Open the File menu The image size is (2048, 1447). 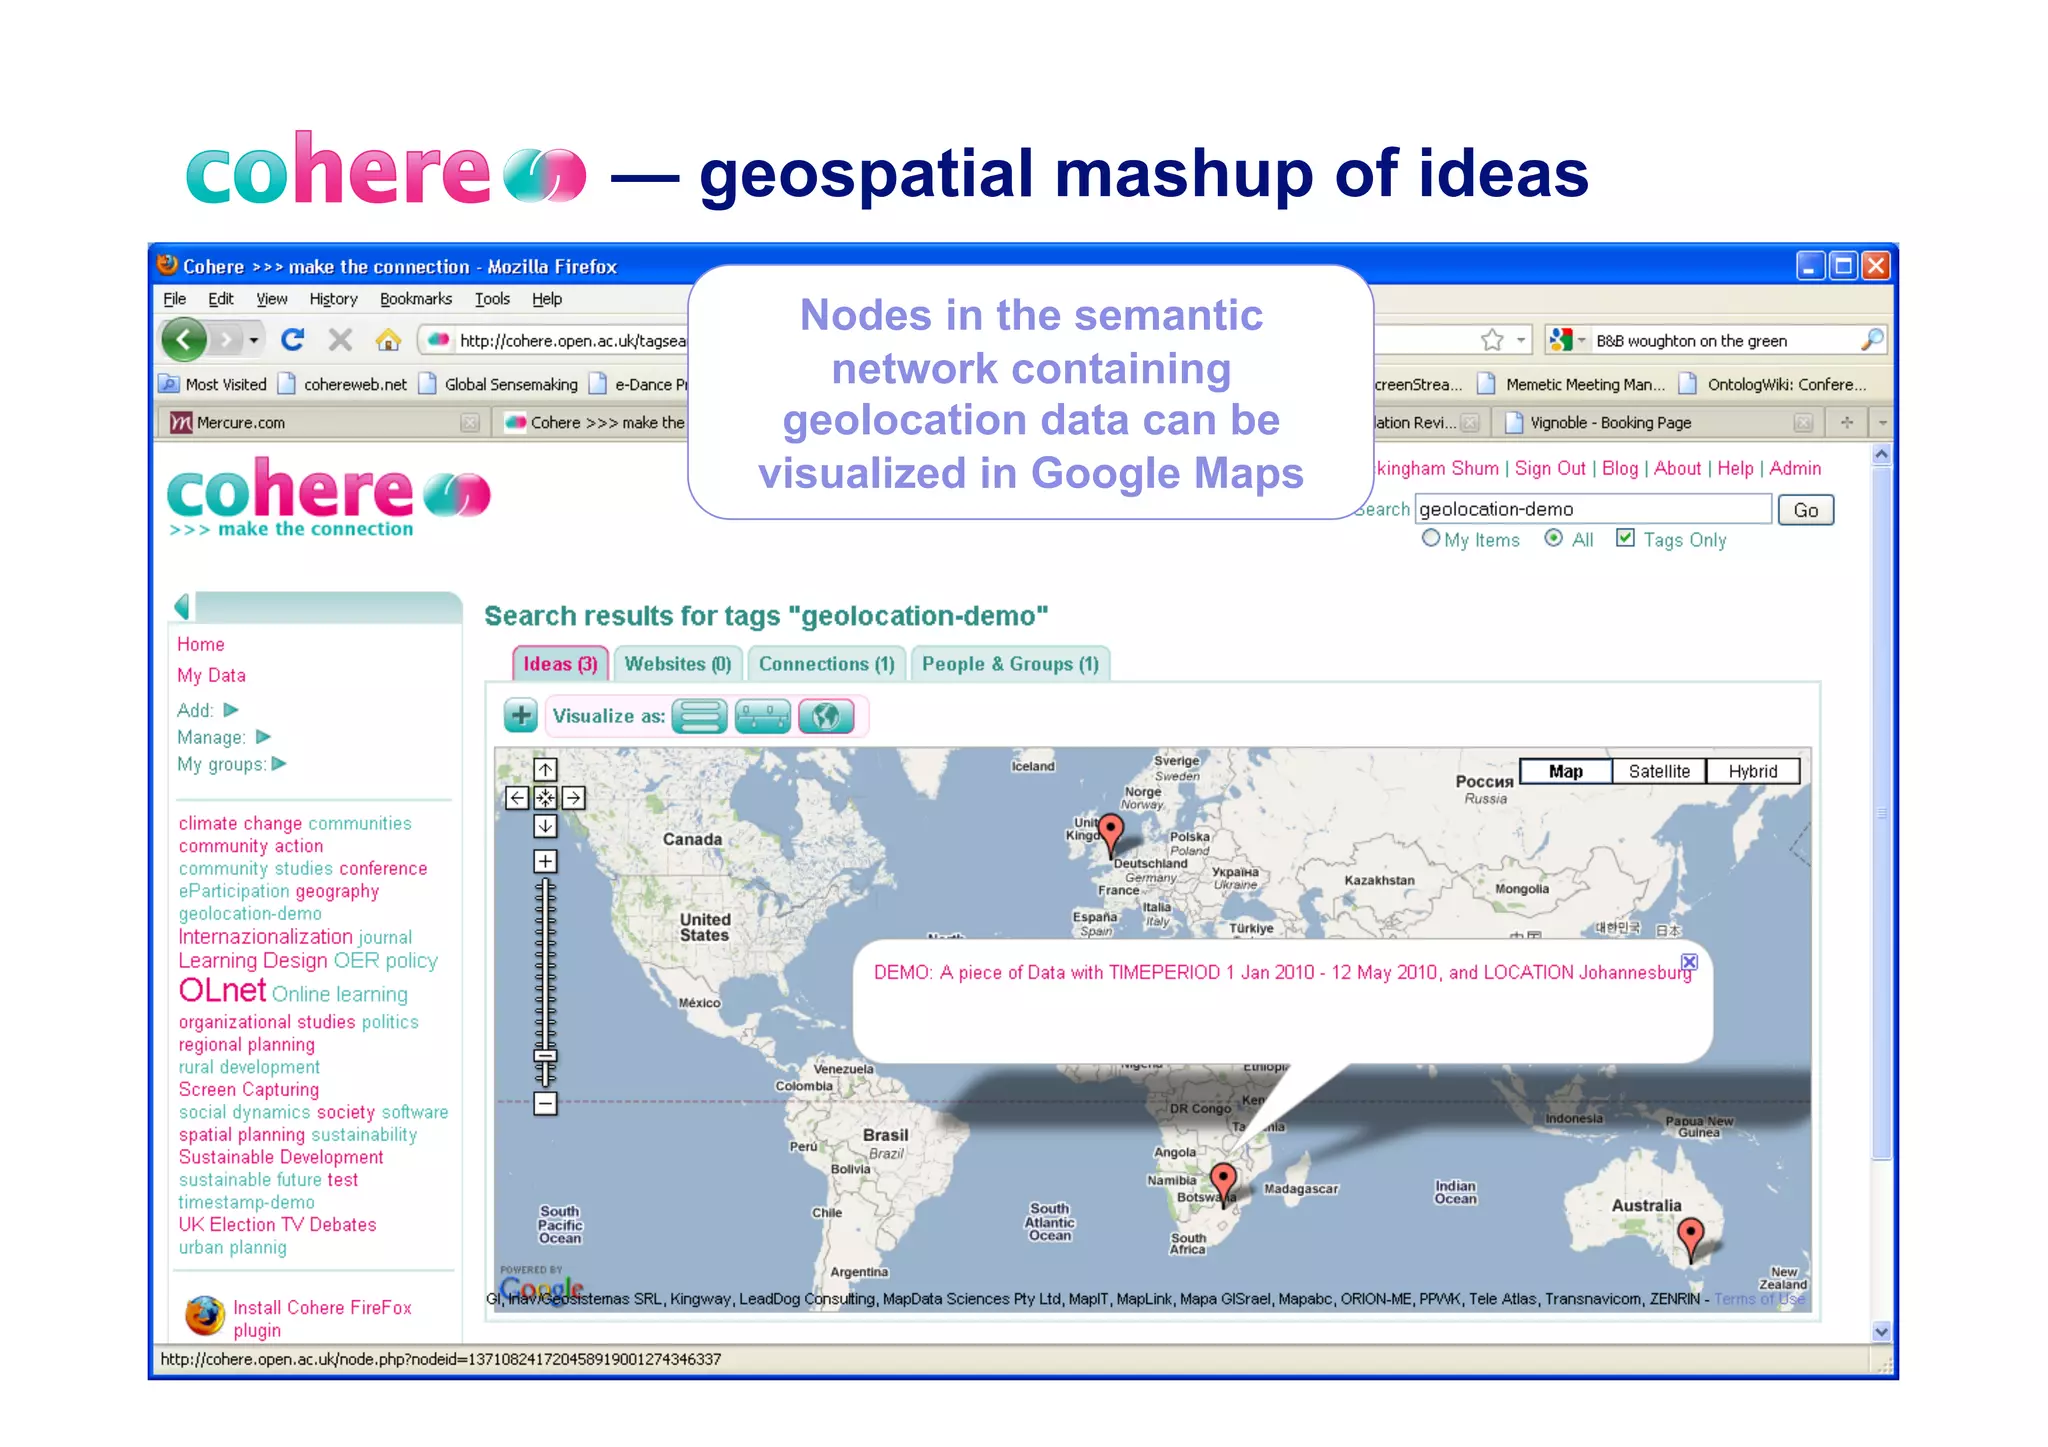coord(175,299)
